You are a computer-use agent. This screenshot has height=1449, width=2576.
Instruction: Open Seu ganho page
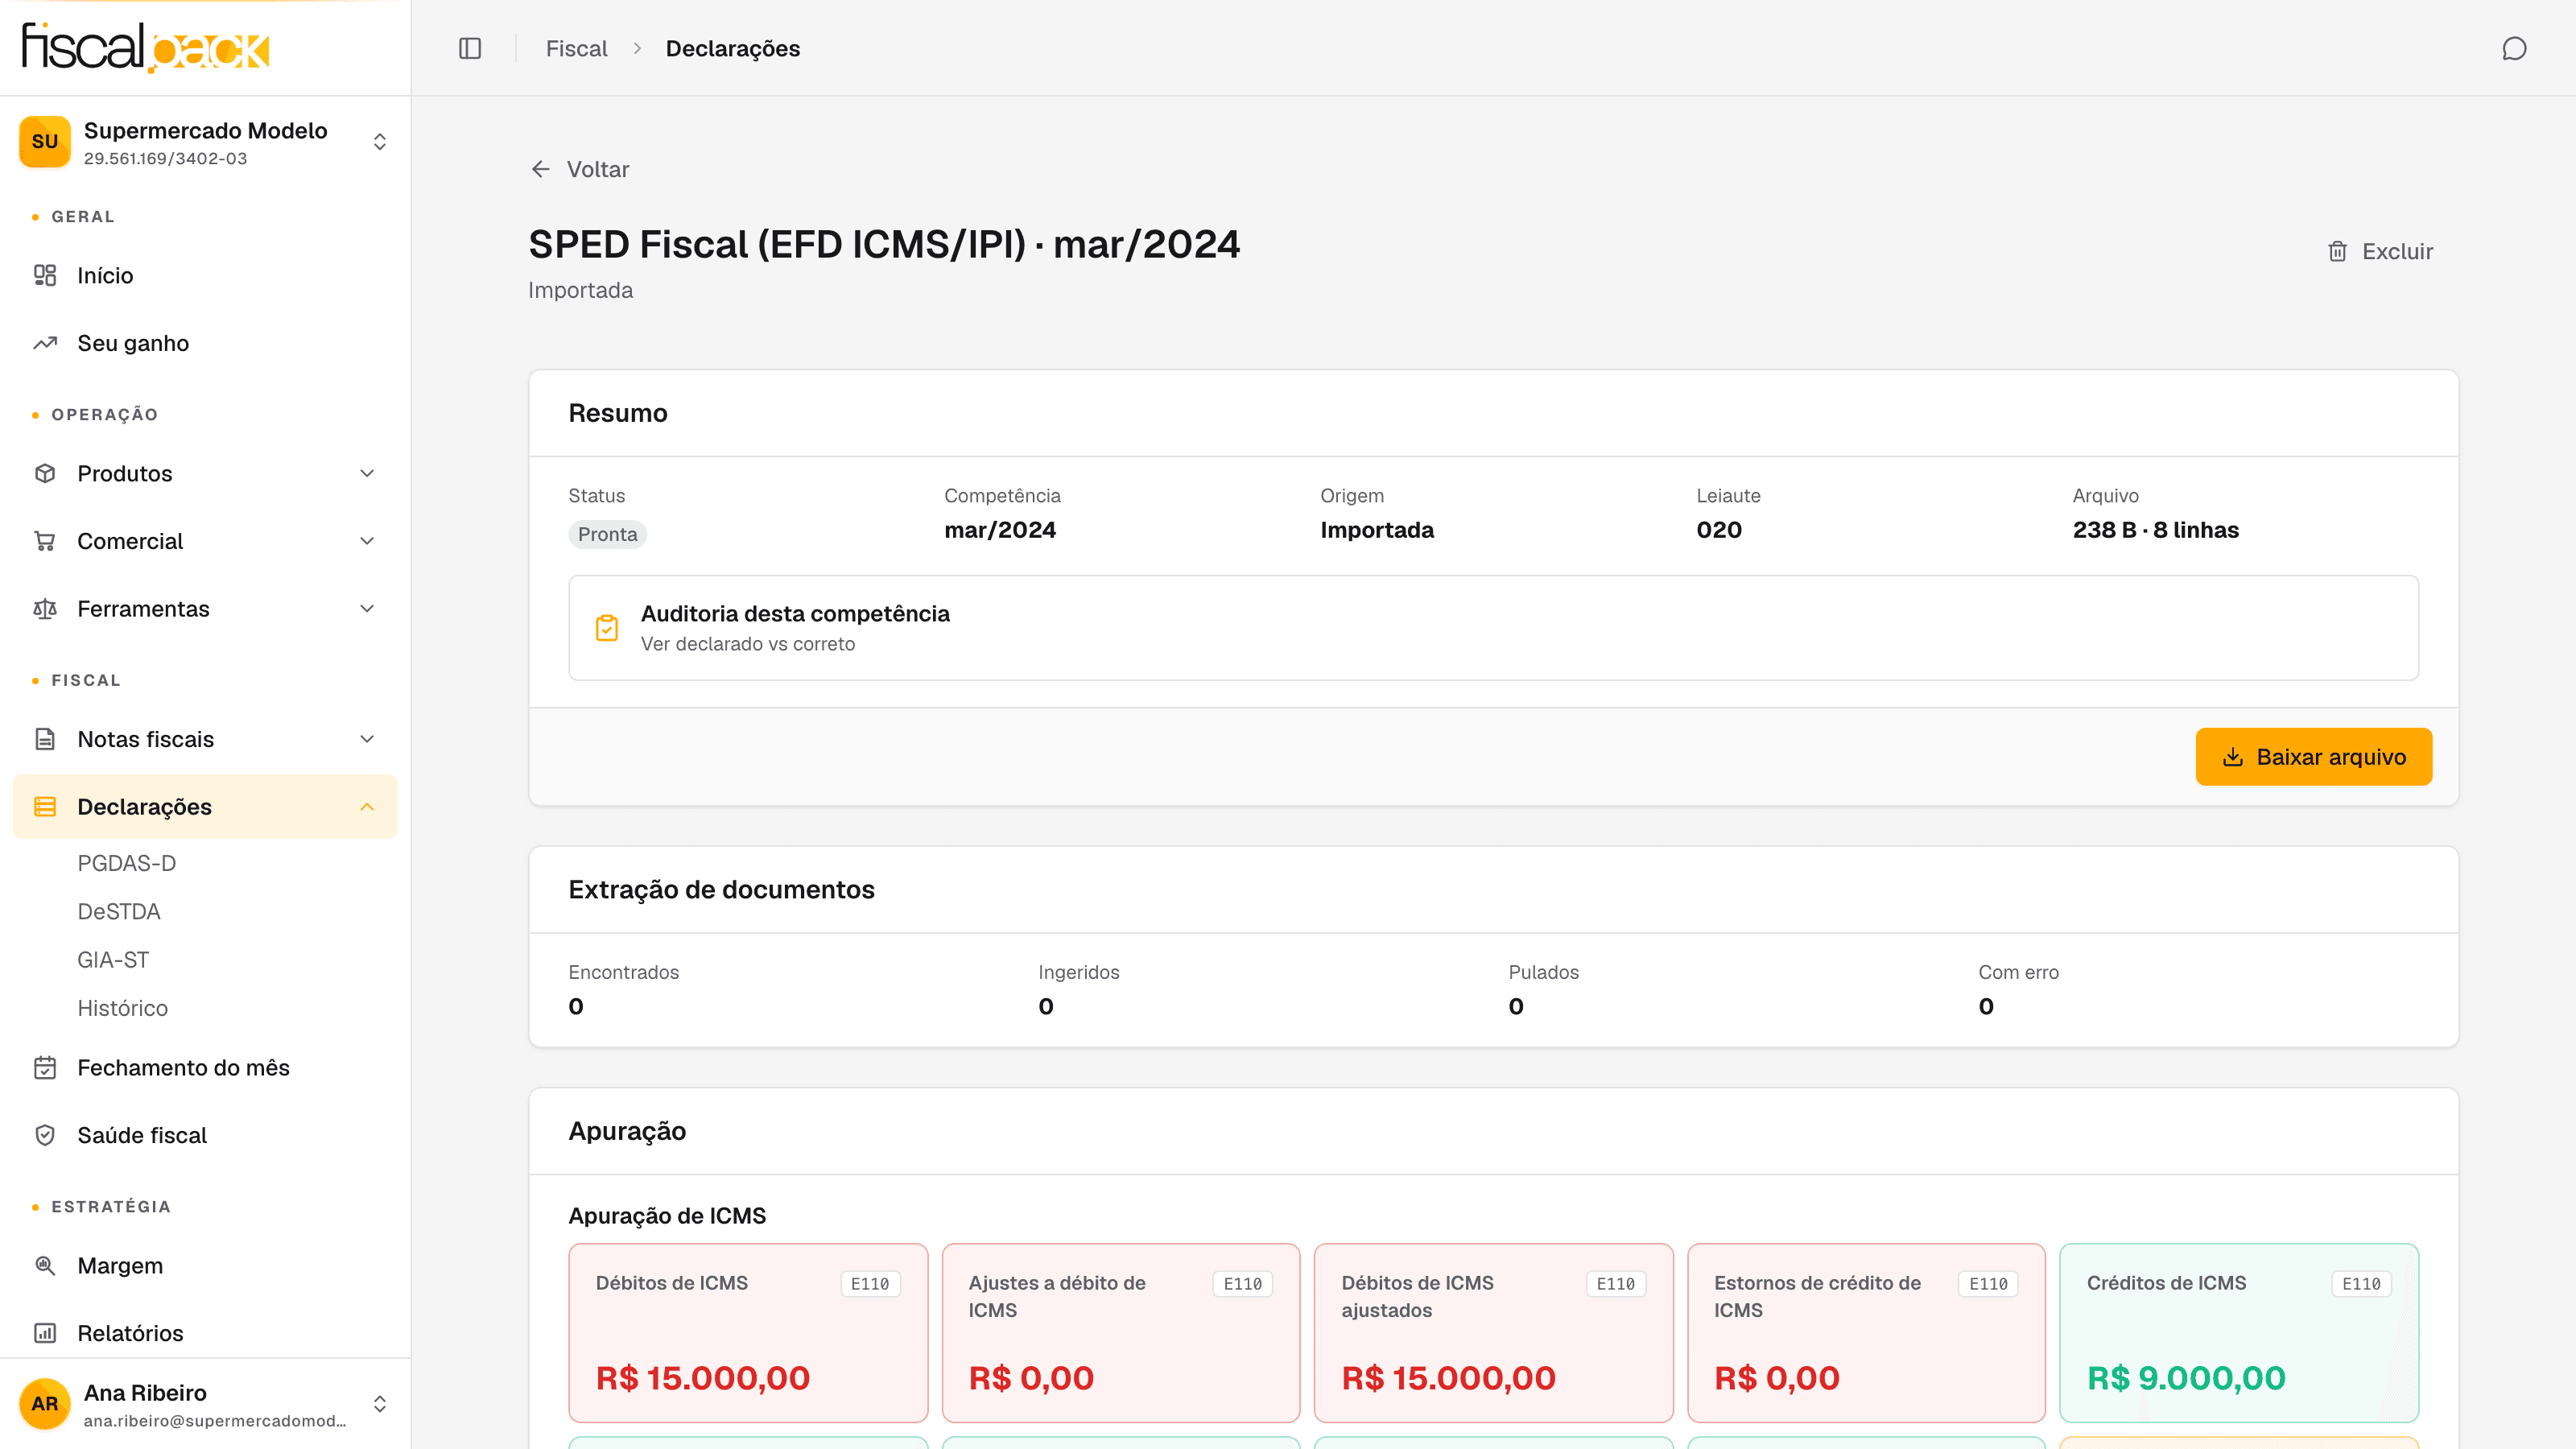[205, 343]
